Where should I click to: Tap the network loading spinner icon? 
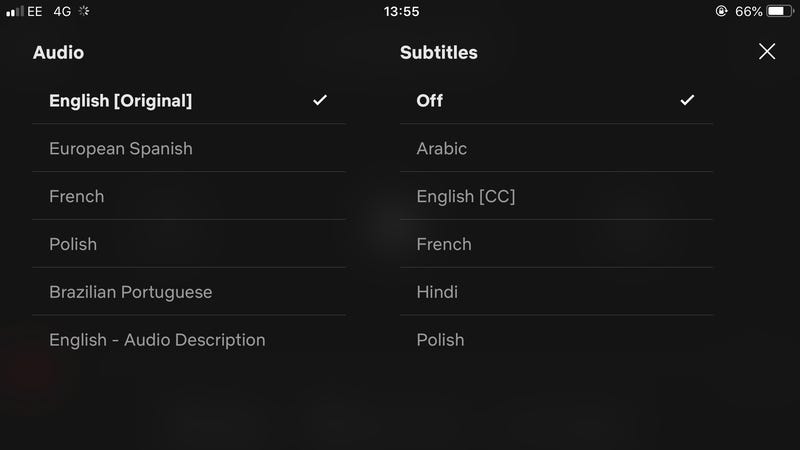[83, 12]
